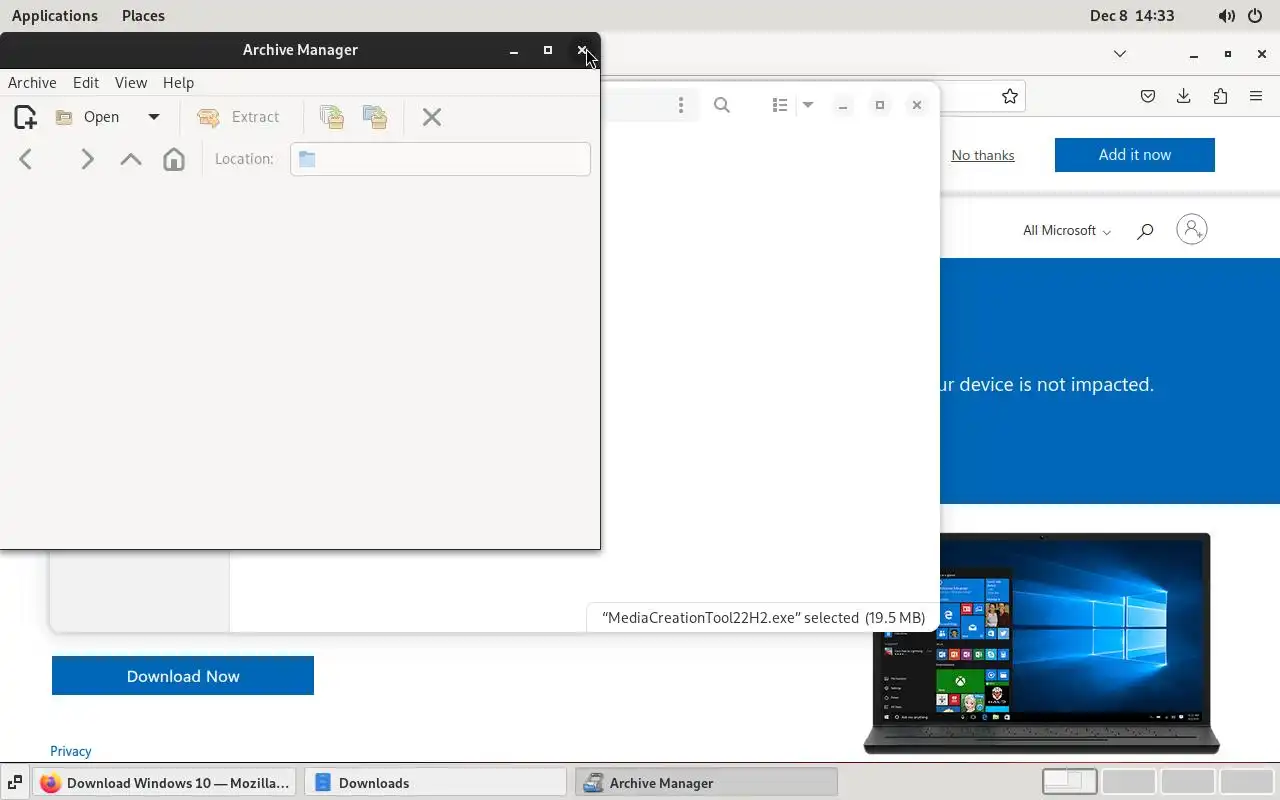Open the View menu

131,83
